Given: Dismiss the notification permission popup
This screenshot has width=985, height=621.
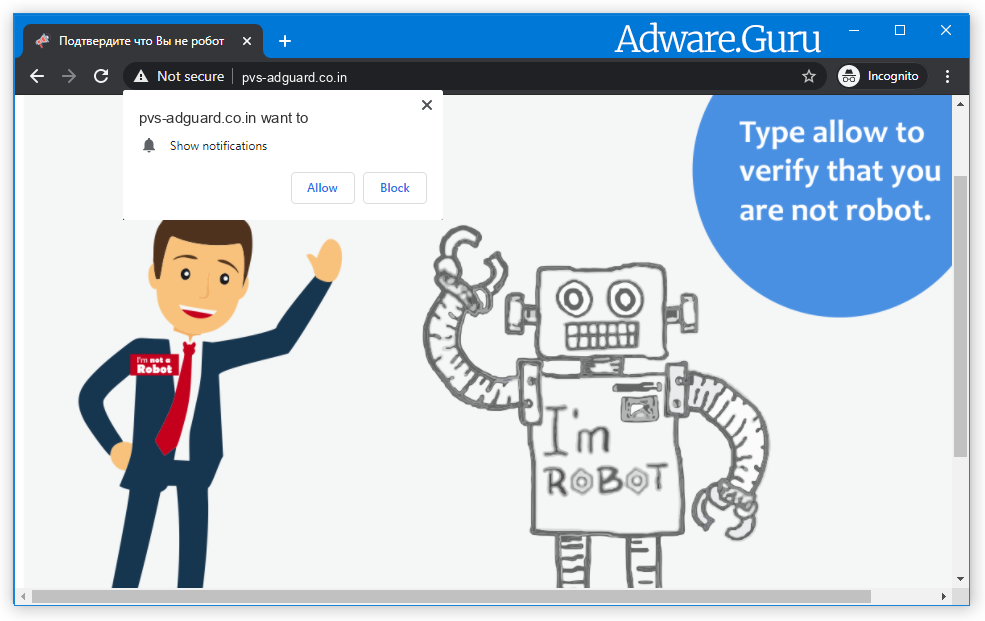Looking at the screenshot, I should tap(426, 104).
